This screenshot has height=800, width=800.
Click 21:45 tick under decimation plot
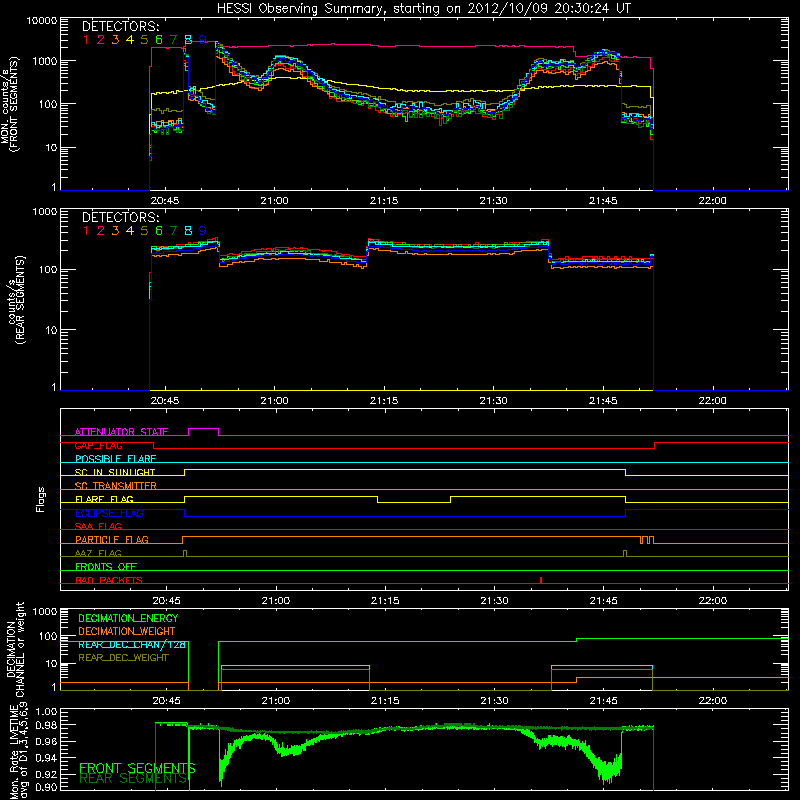(x=604, y=701)
